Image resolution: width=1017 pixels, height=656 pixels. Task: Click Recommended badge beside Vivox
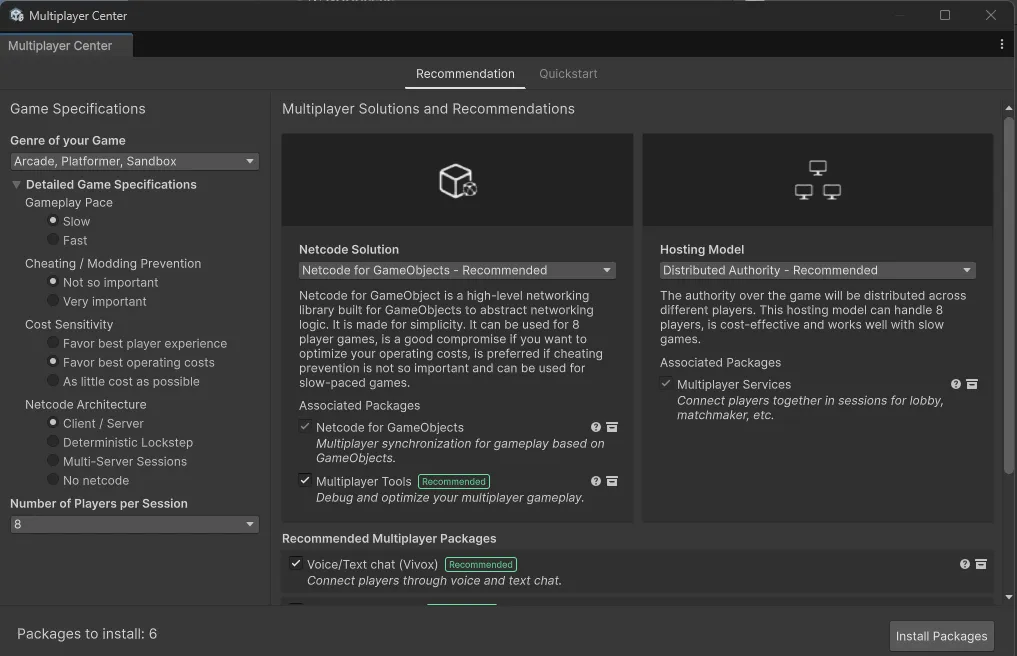[481, 565]
